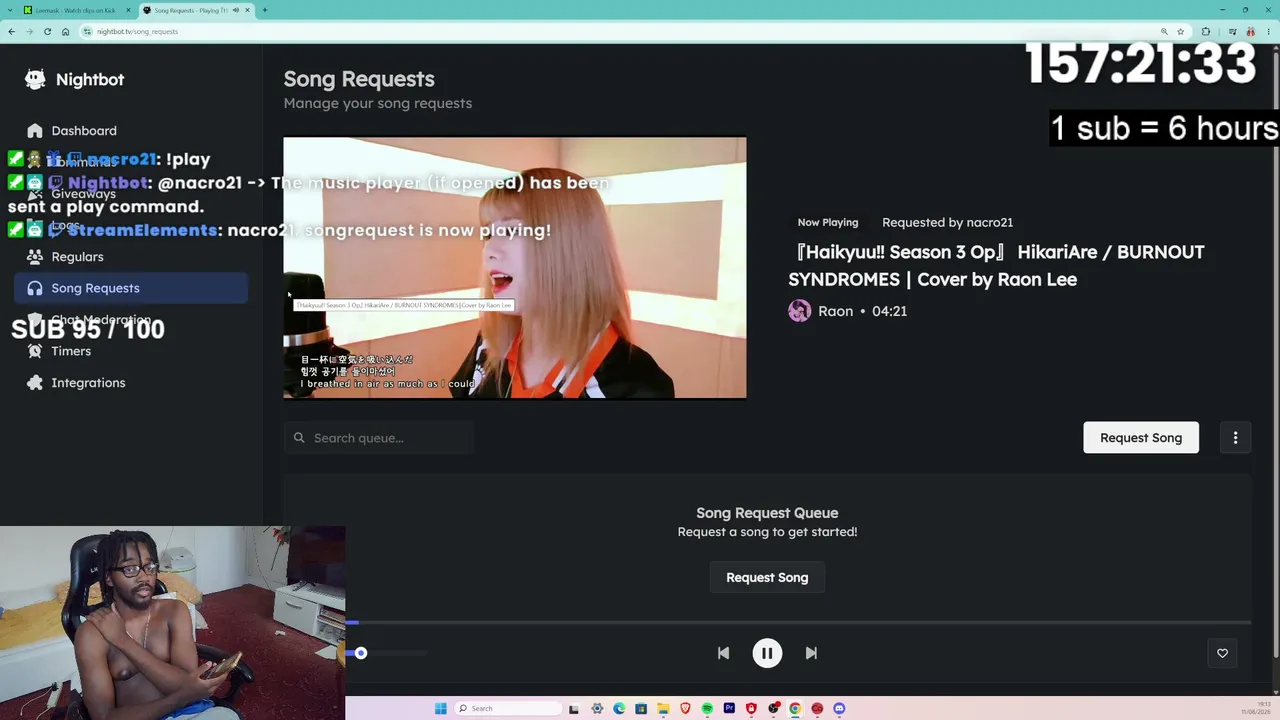Image resolution: width=1280 pixels, height=720 pixels.
Task: Click the Raon channel avatar
Action: pyautogui.click(x=799, y=311)
